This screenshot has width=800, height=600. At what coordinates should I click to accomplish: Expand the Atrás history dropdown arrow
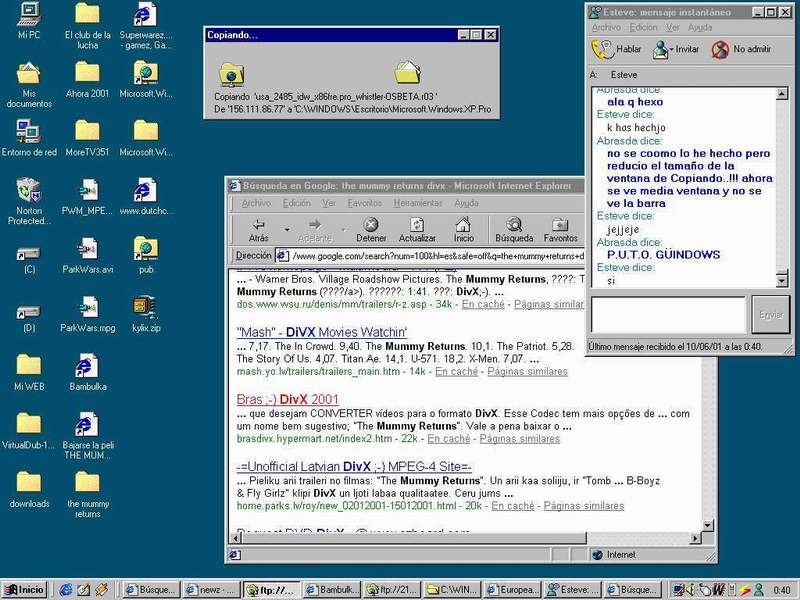point(287,230)
